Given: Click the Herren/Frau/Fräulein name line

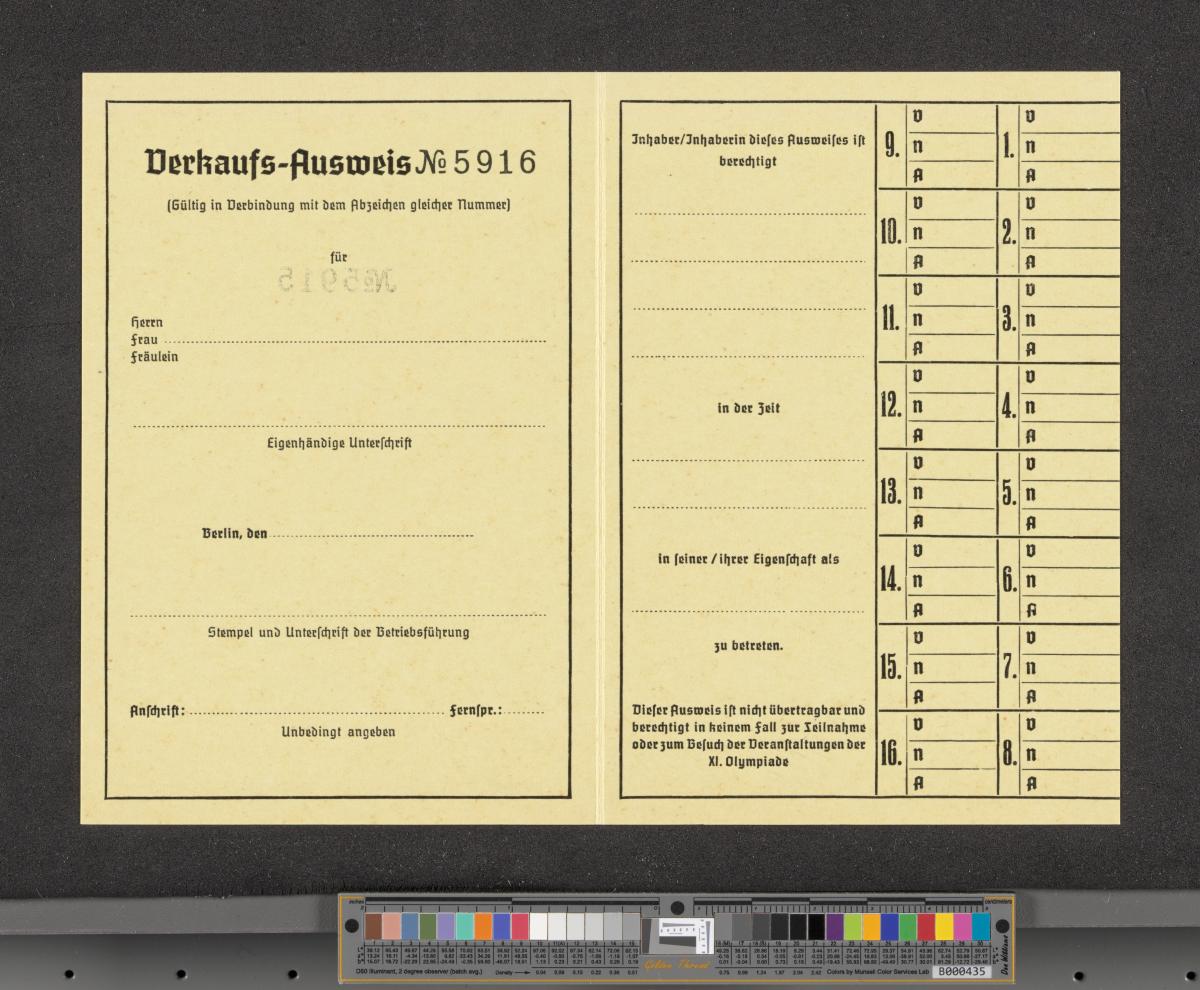Looking at the screenshot, I should (x=360, y=341).
